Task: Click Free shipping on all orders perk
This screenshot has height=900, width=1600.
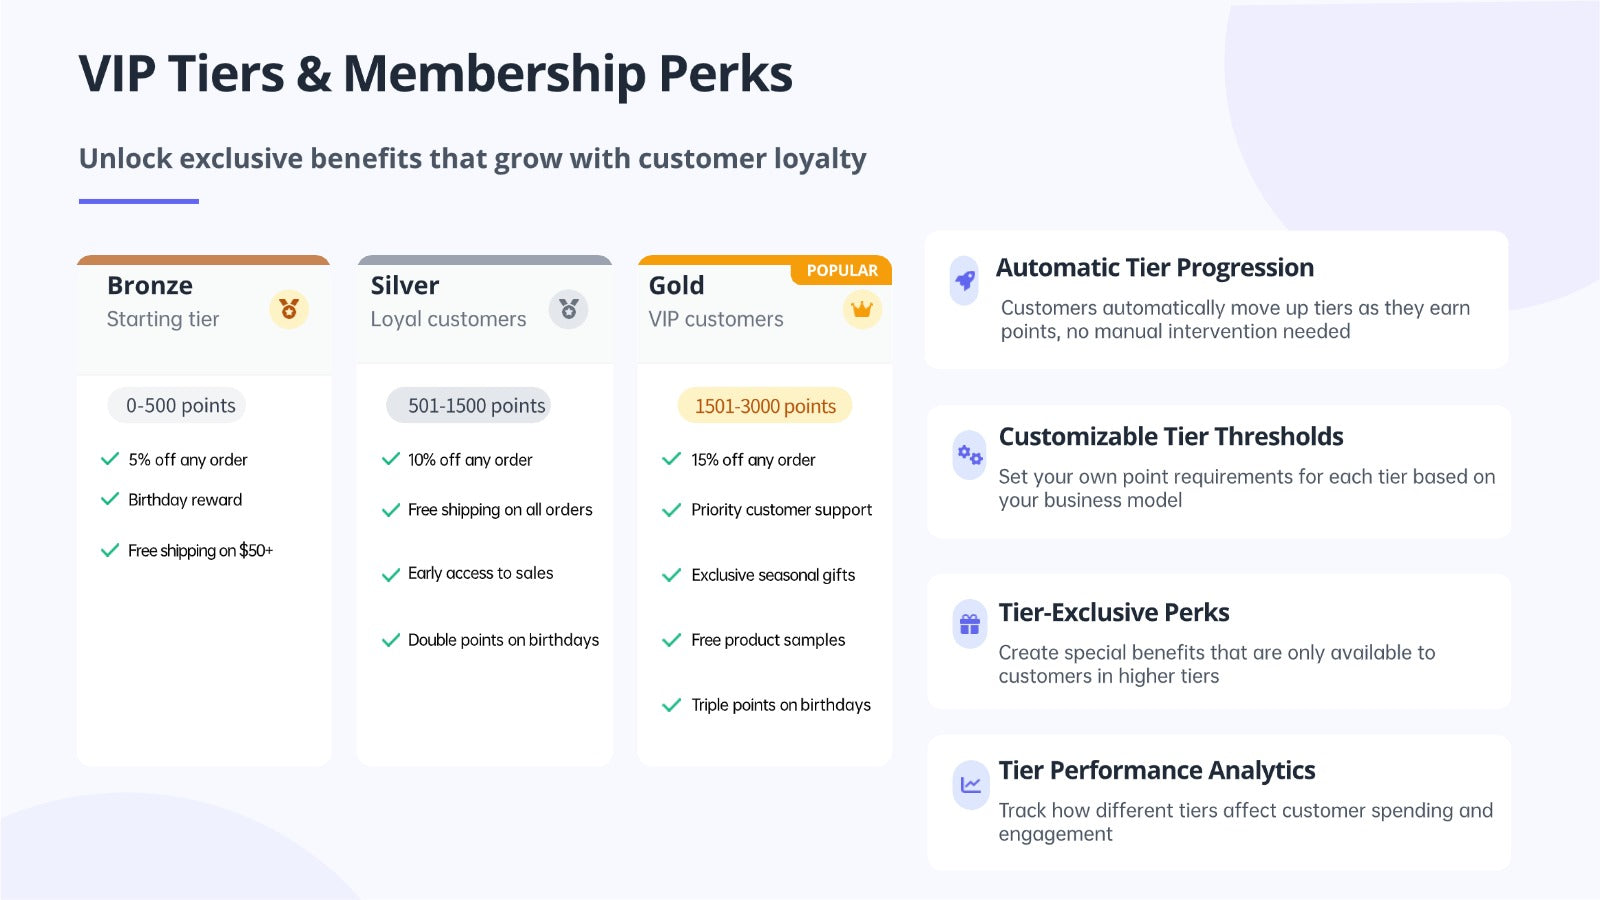Action: point(500,510)
